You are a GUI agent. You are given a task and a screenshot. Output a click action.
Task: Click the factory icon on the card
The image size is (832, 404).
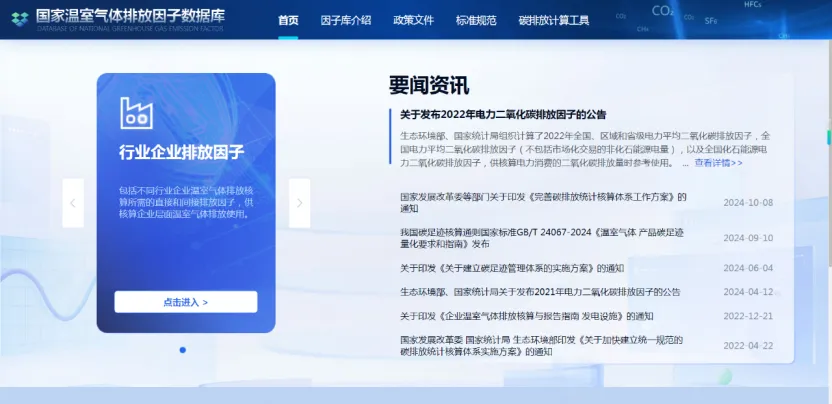point(136,111)
